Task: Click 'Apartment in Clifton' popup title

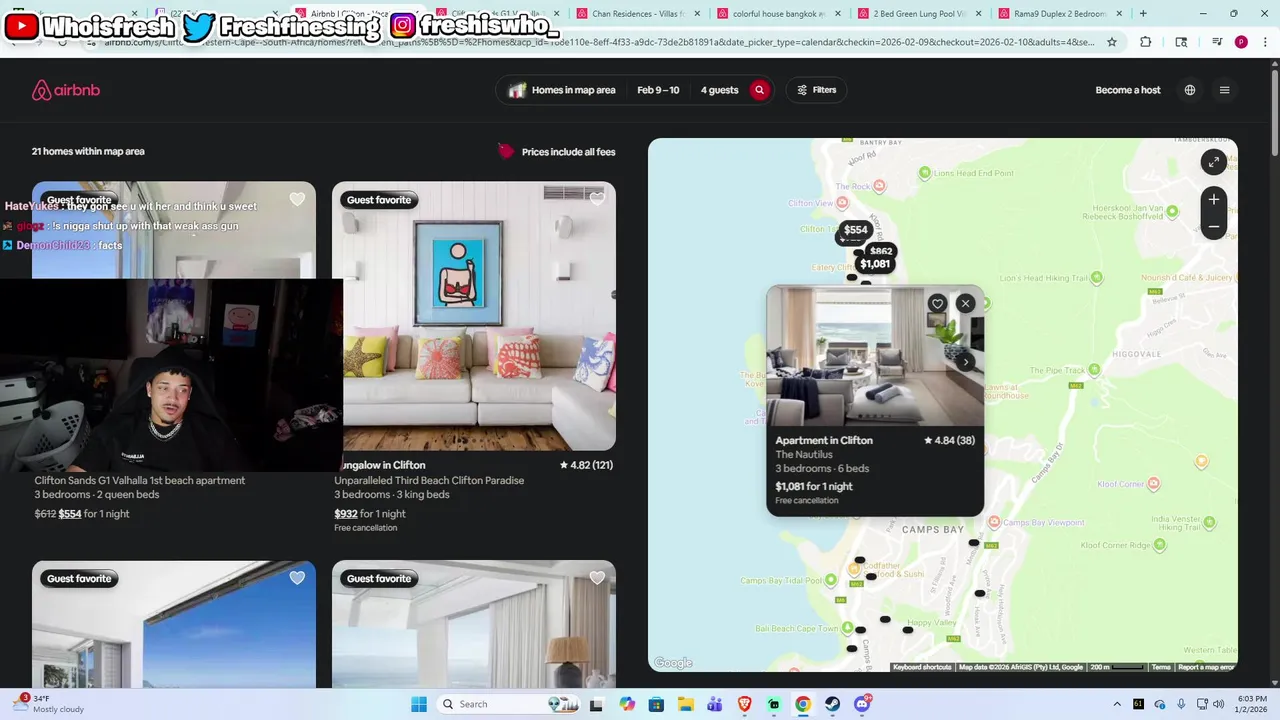Action: pyautogui.click(x=824, y=440)
